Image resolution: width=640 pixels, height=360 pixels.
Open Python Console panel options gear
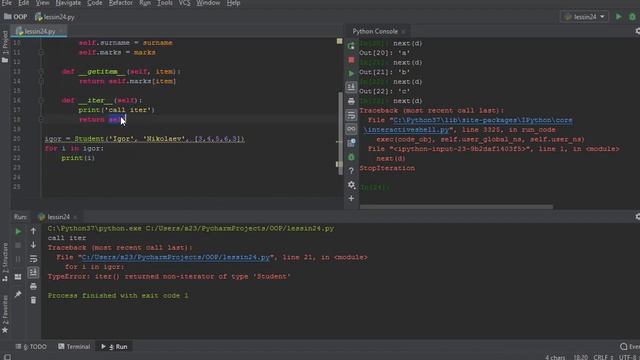pos(638,31)
